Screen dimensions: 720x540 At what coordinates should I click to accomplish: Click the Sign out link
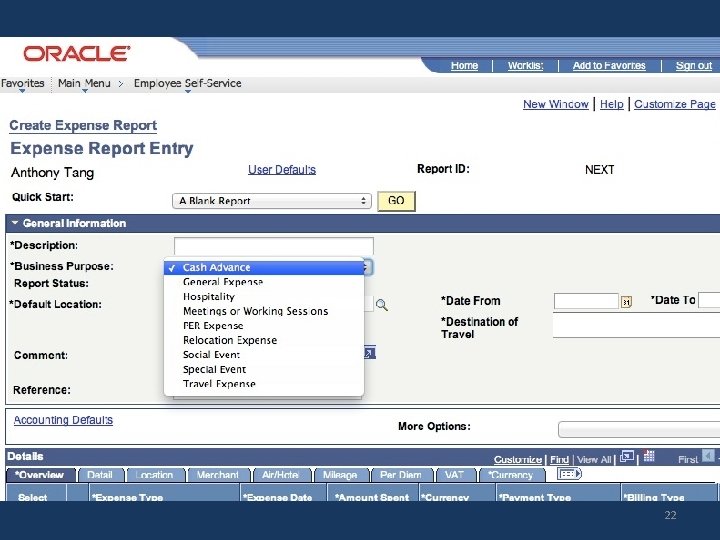click(693, 66)
